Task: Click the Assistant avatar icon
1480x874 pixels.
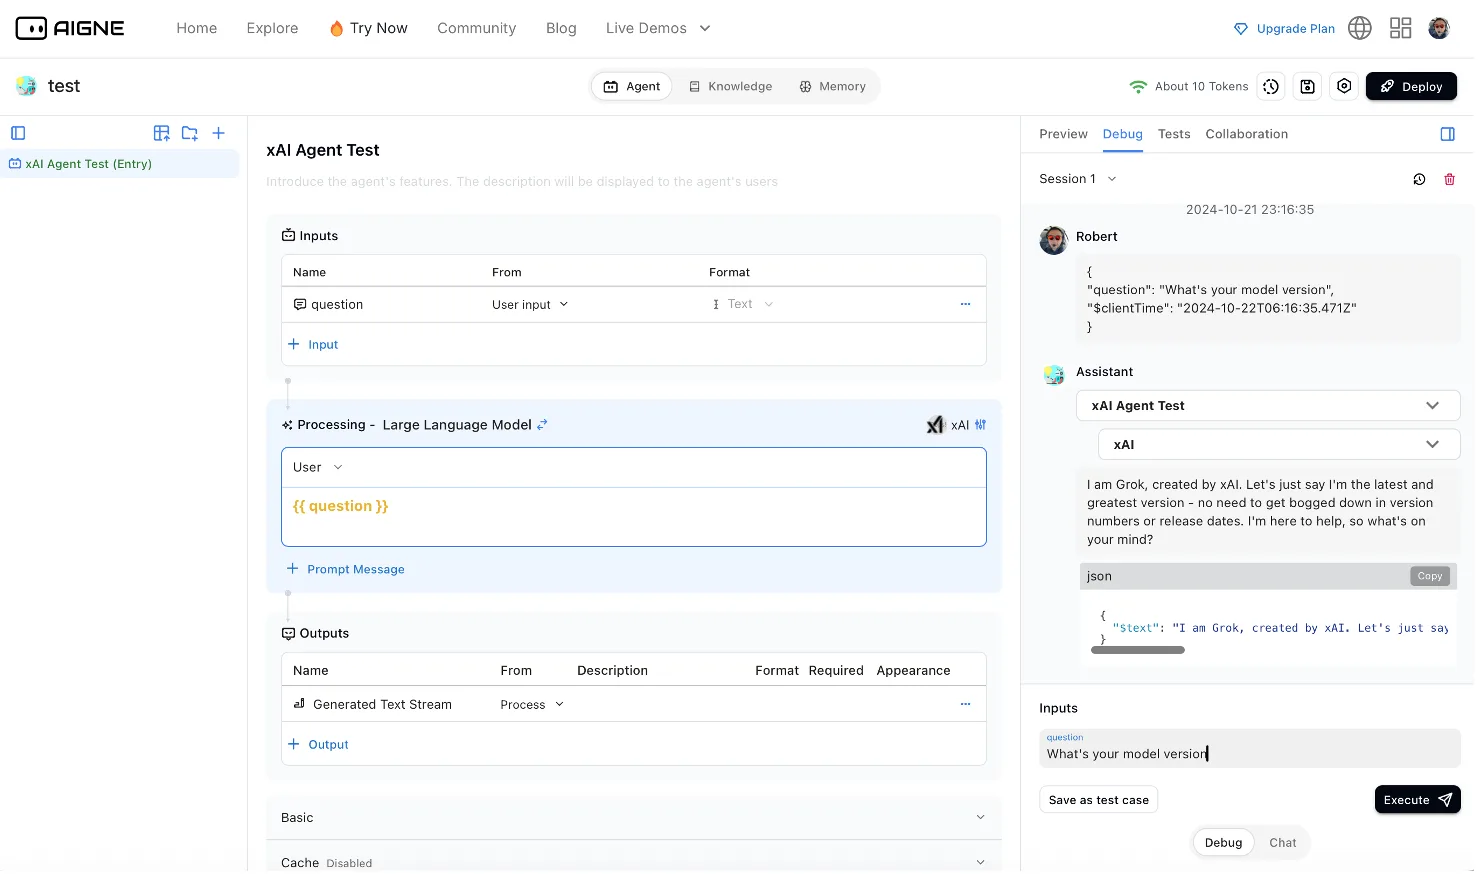Action: [1054, 375]
